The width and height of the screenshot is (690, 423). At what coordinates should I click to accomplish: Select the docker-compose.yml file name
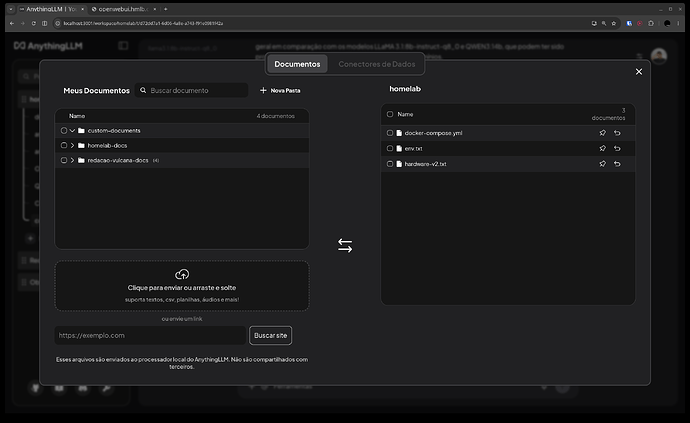(433, 133)
